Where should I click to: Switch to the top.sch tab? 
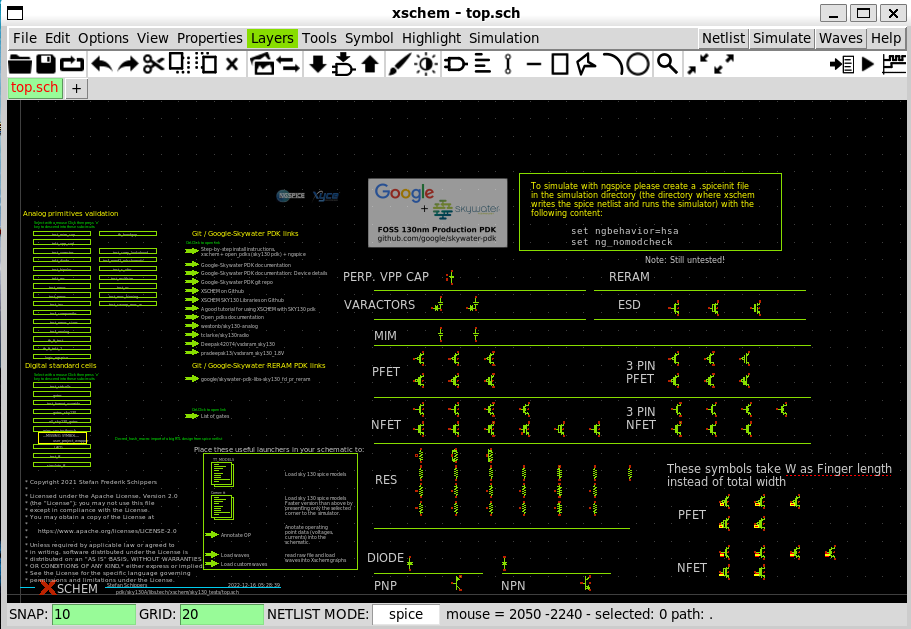pyautogui.click(x=34, y=88)
